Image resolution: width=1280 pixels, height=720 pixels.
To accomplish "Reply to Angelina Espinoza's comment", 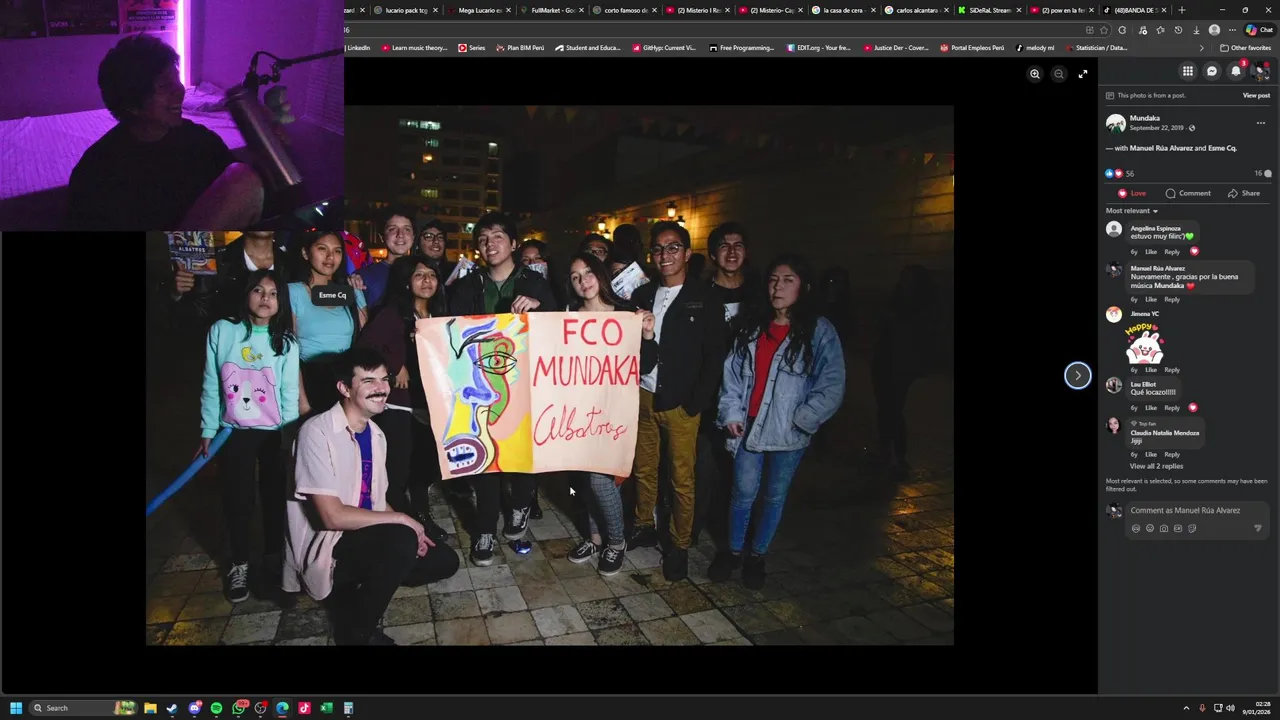I will [1172, 252].
